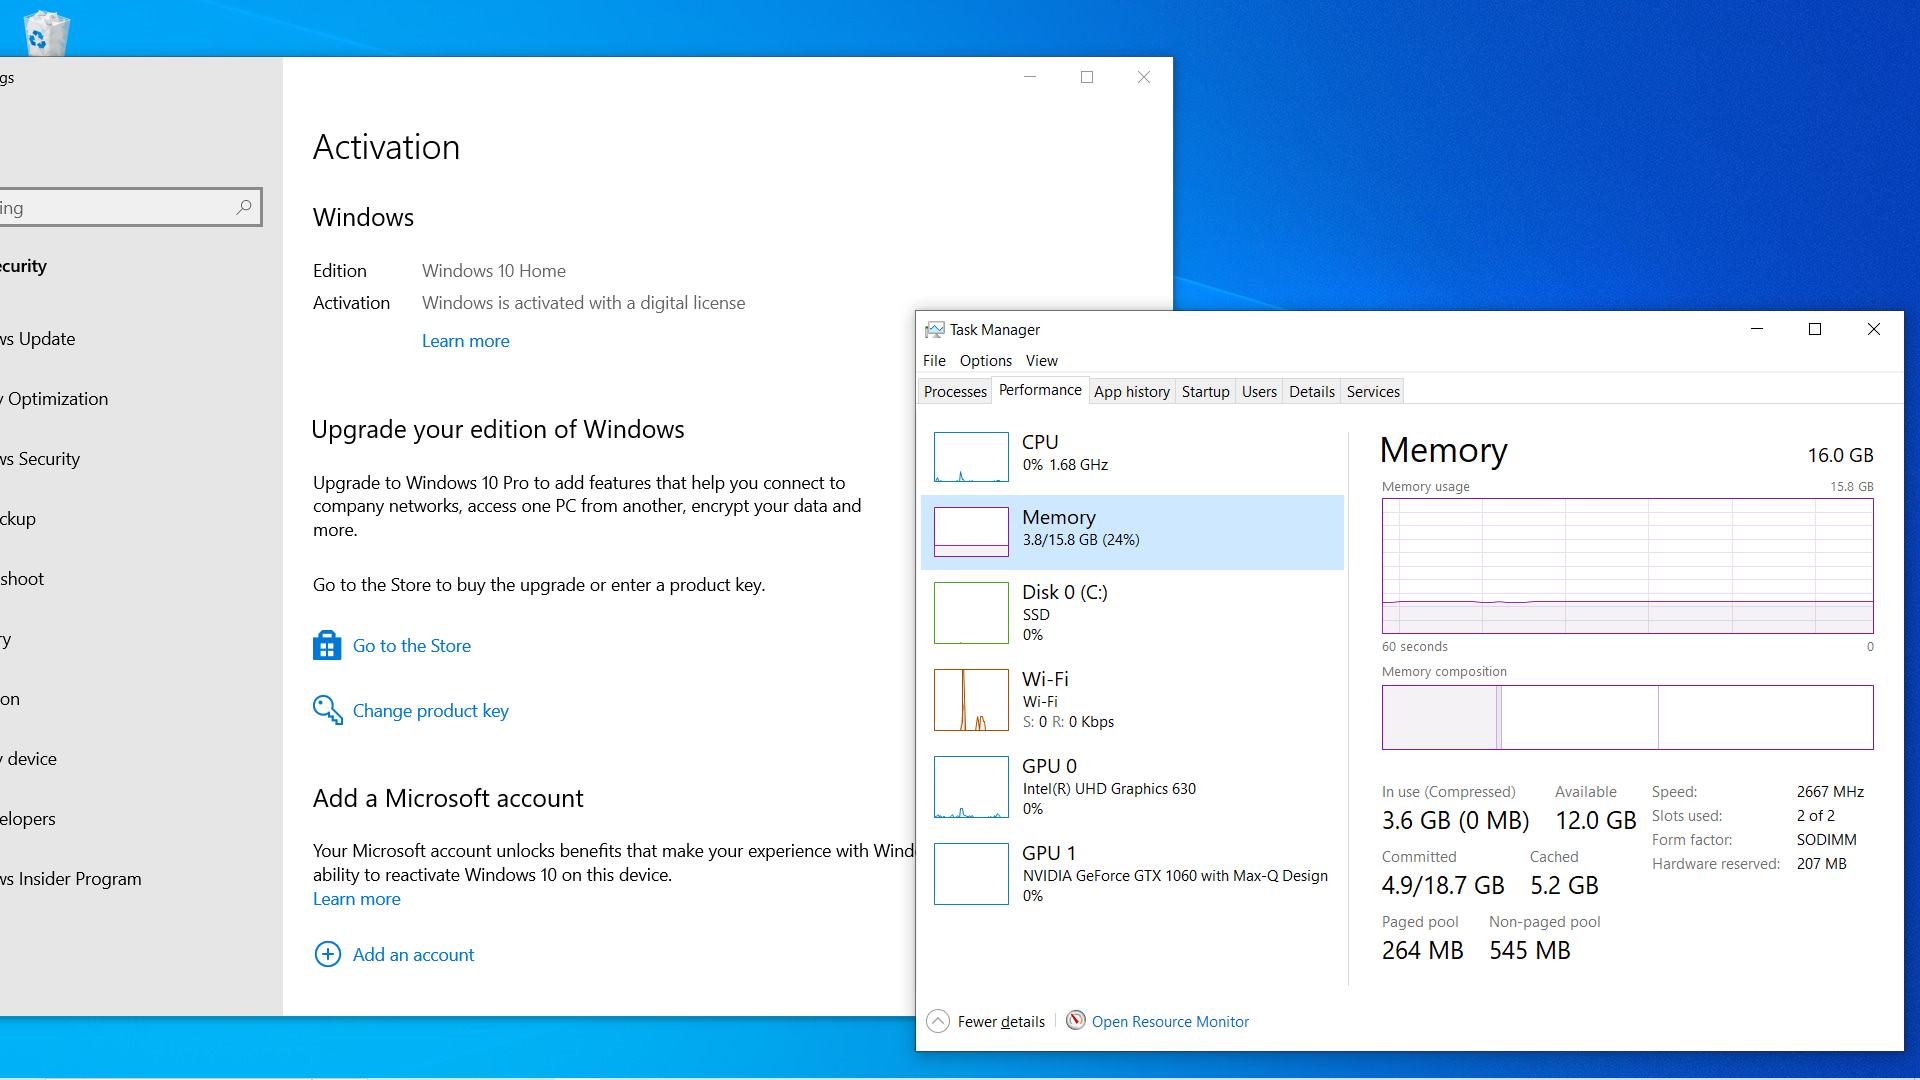Switch to the Users tab
1920x1080 pixels.
[1259, 392]
